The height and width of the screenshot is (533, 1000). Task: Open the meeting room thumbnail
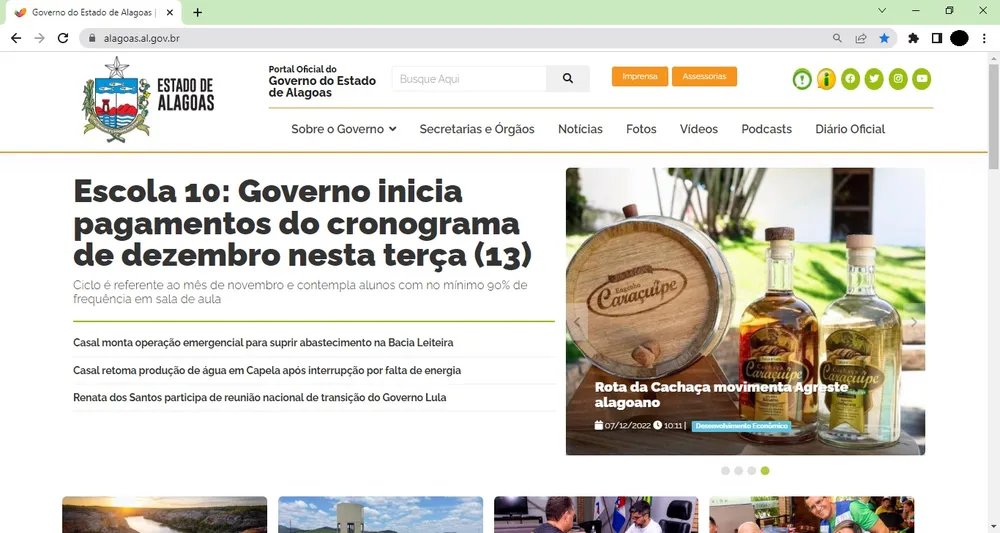(596, 515)
